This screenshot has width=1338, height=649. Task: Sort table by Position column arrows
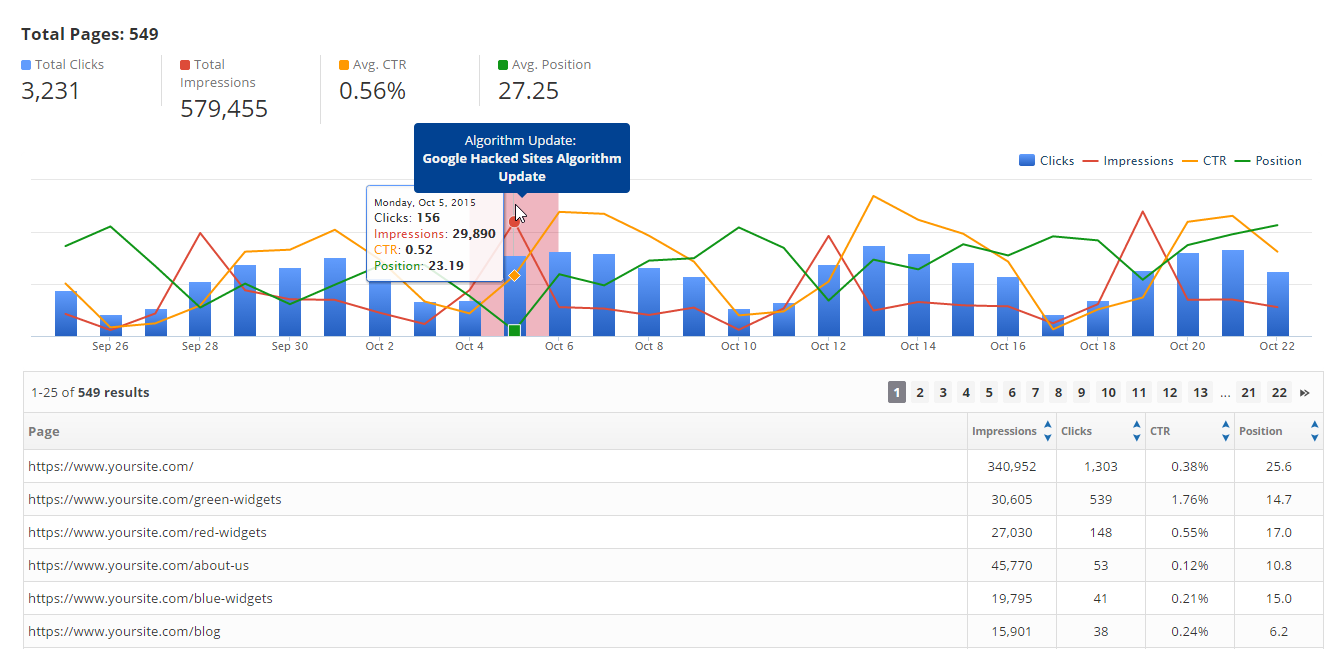[x=1314, y=431]
